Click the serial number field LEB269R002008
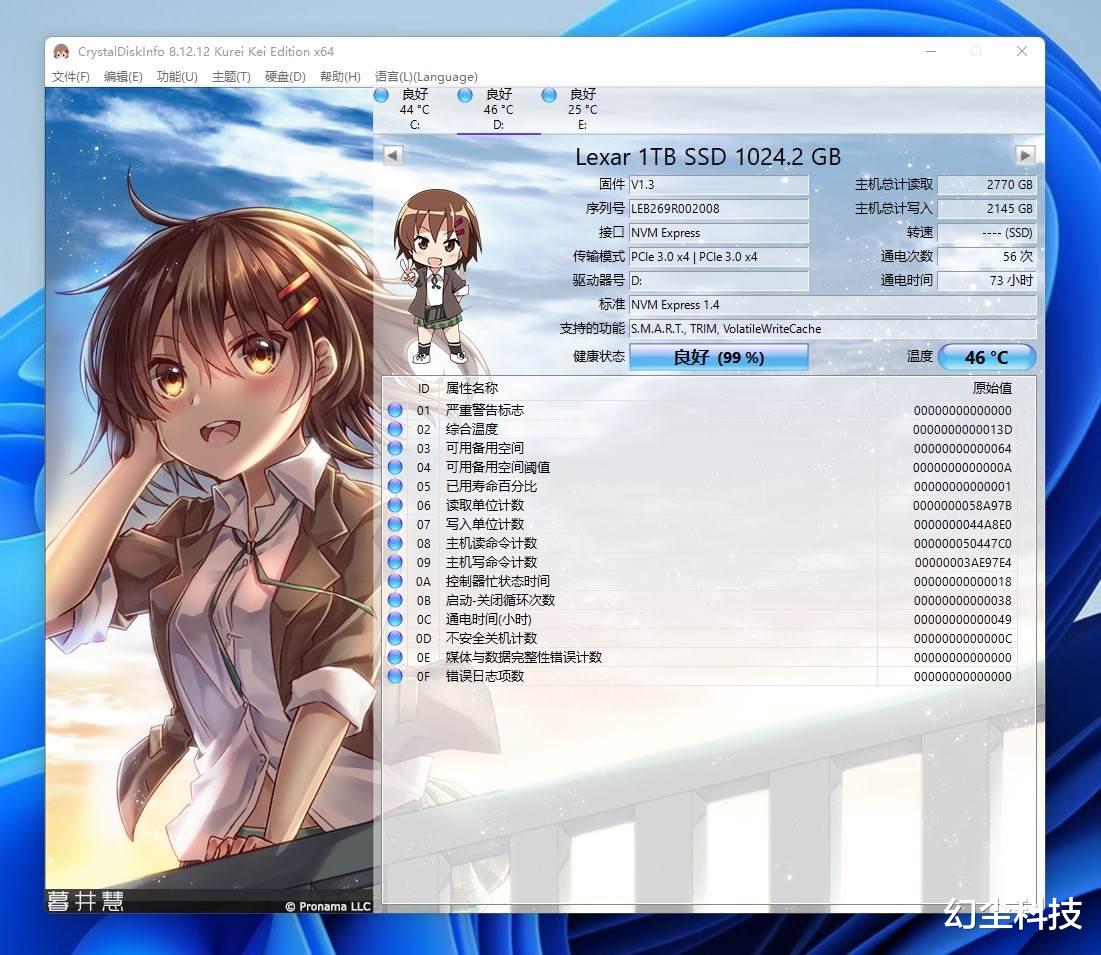This screenshot has width=1101, height=955. 718,209
